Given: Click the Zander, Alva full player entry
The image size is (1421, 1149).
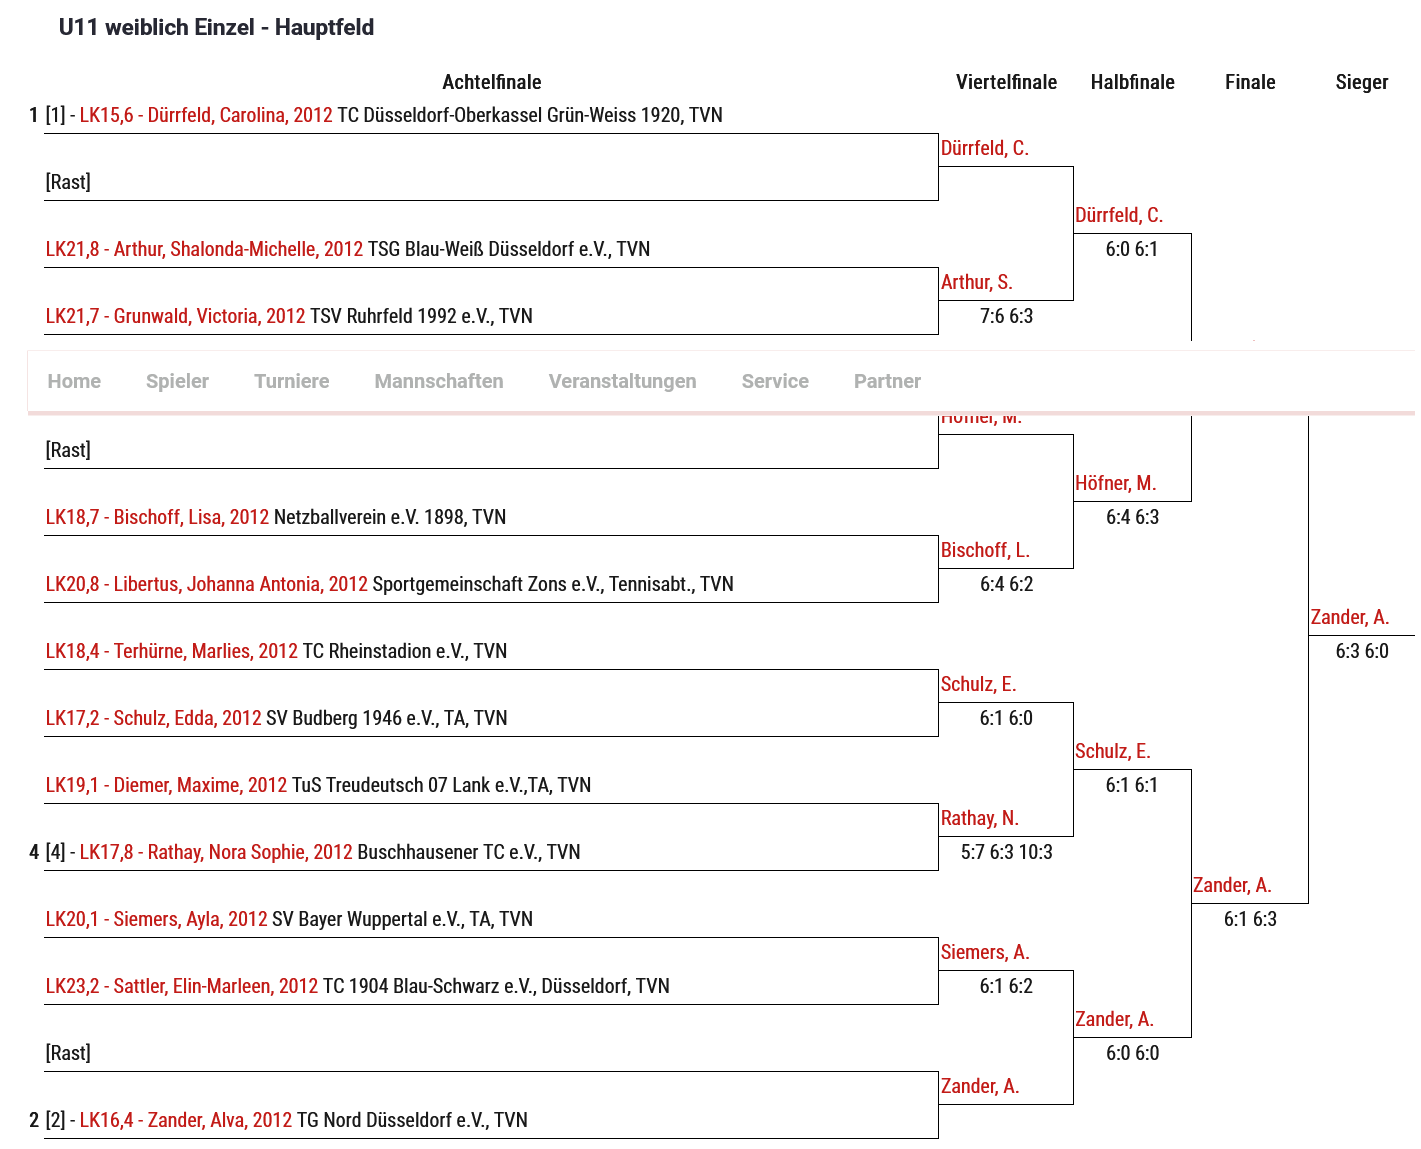Looking at the screenshot, I should point(186,1120).
